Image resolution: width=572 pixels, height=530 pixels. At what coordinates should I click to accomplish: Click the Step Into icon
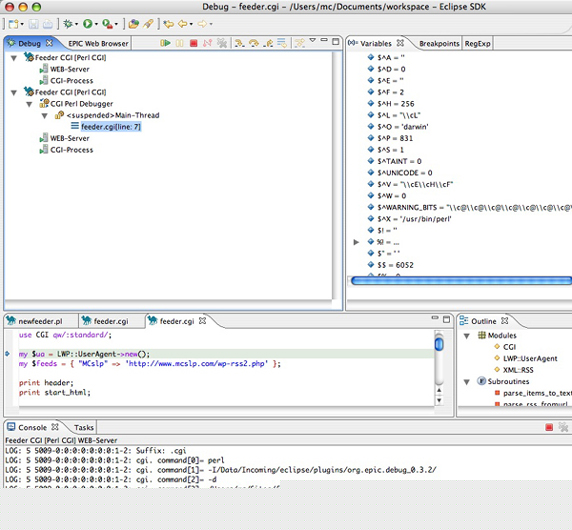(x=239, y=43)
